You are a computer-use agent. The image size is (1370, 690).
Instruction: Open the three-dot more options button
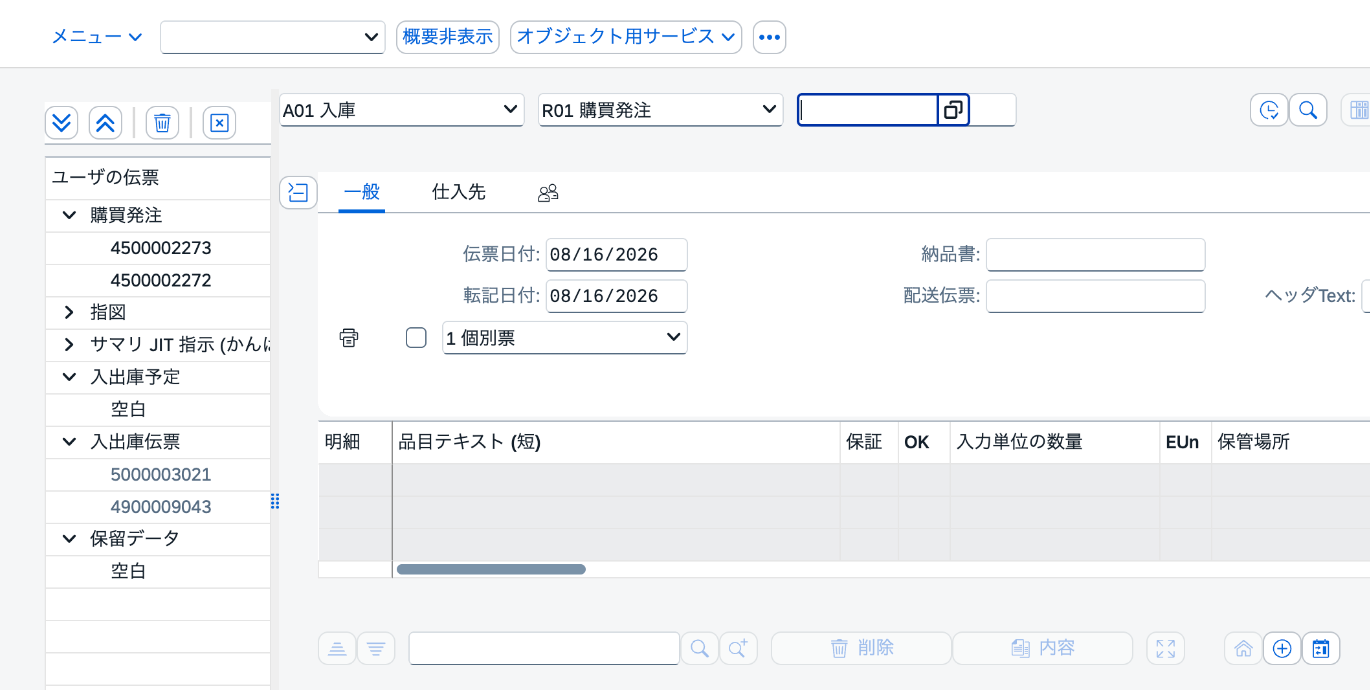click(x=769, y=37)
